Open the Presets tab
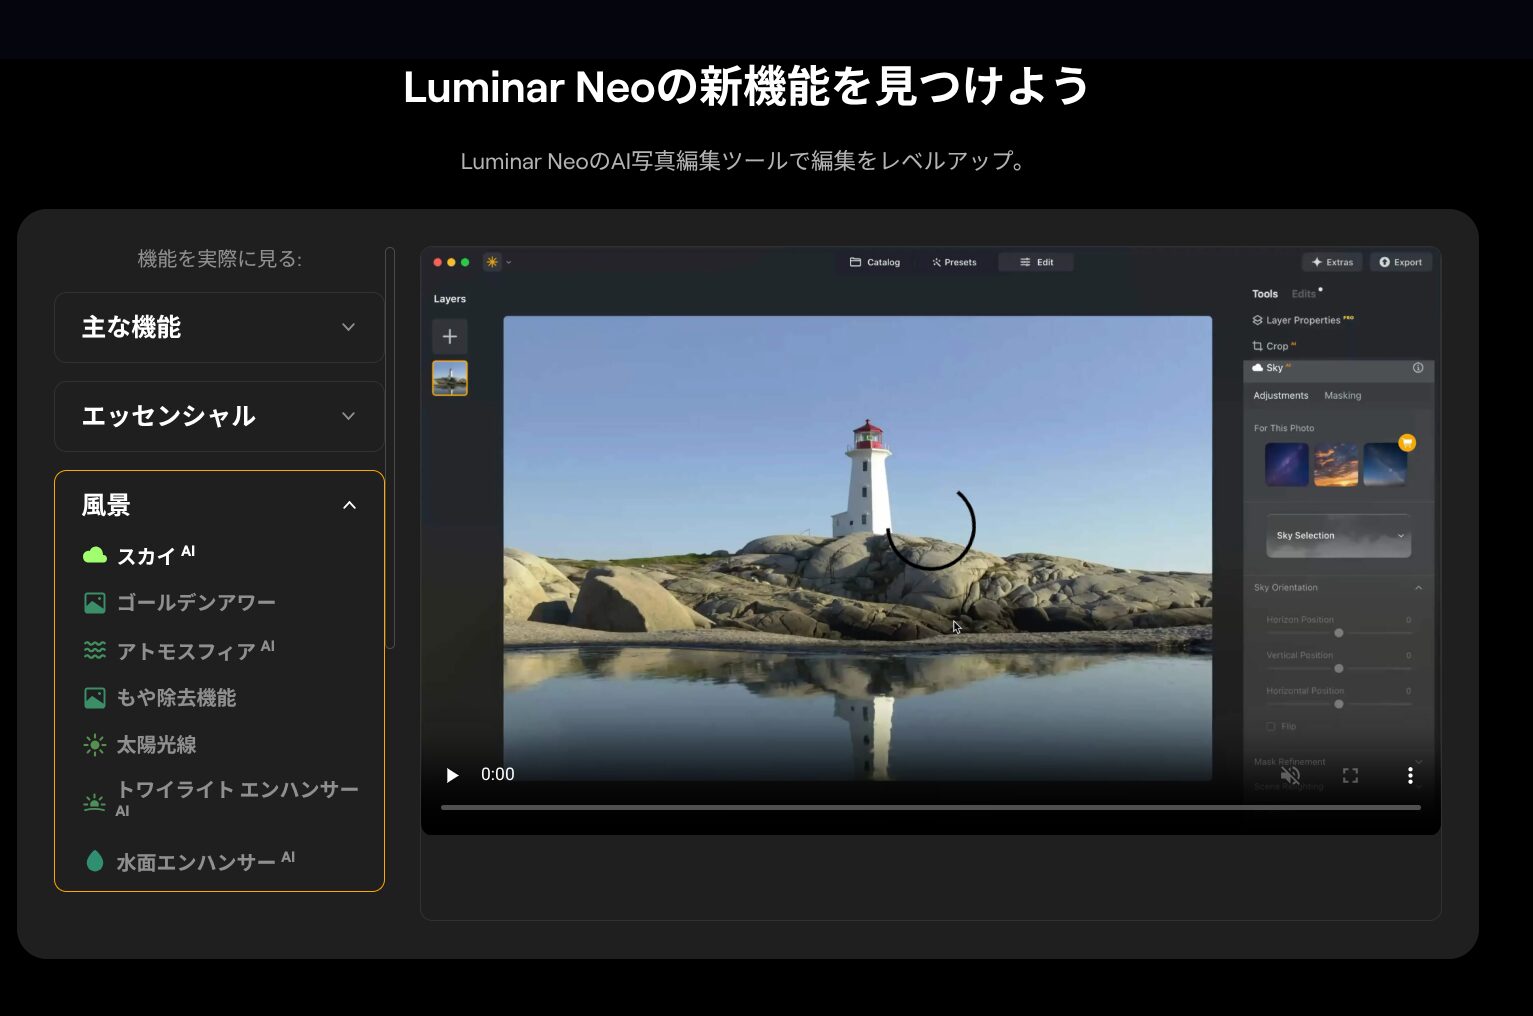Viewport: 1533px width, 1016px height. (954, 262)
